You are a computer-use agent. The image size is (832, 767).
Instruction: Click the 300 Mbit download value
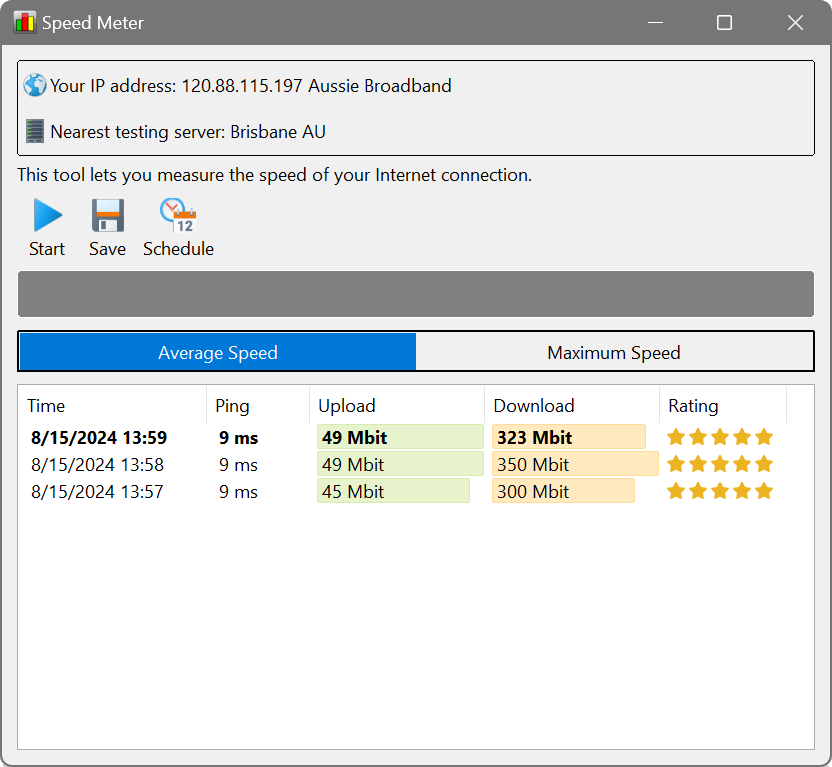pos(533,491)
